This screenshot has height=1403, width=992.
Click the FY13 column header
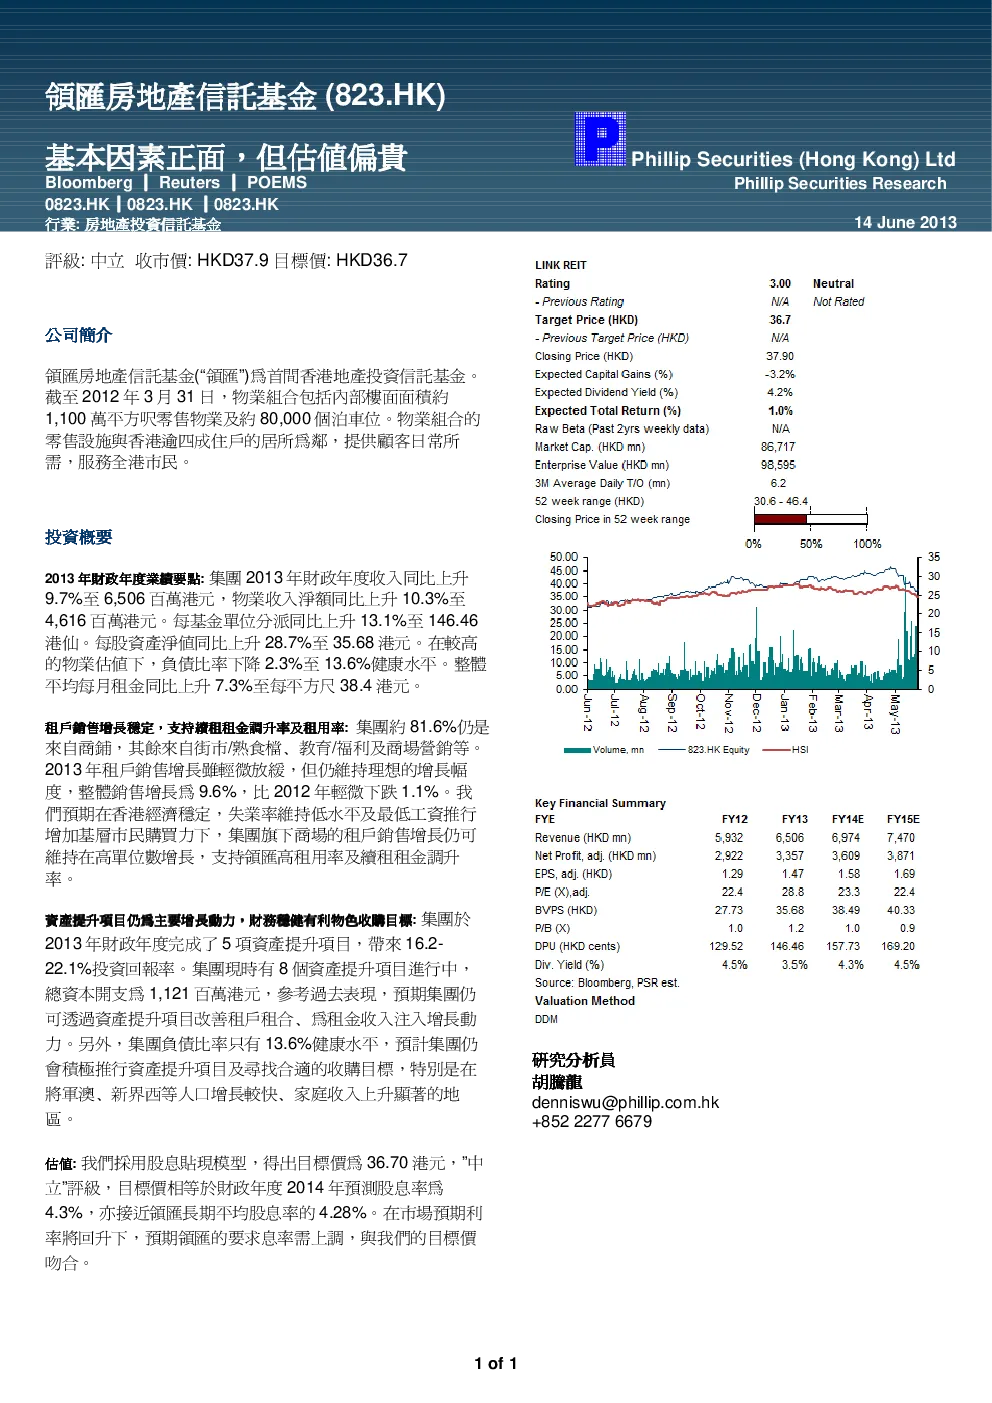tap(795, 819)
